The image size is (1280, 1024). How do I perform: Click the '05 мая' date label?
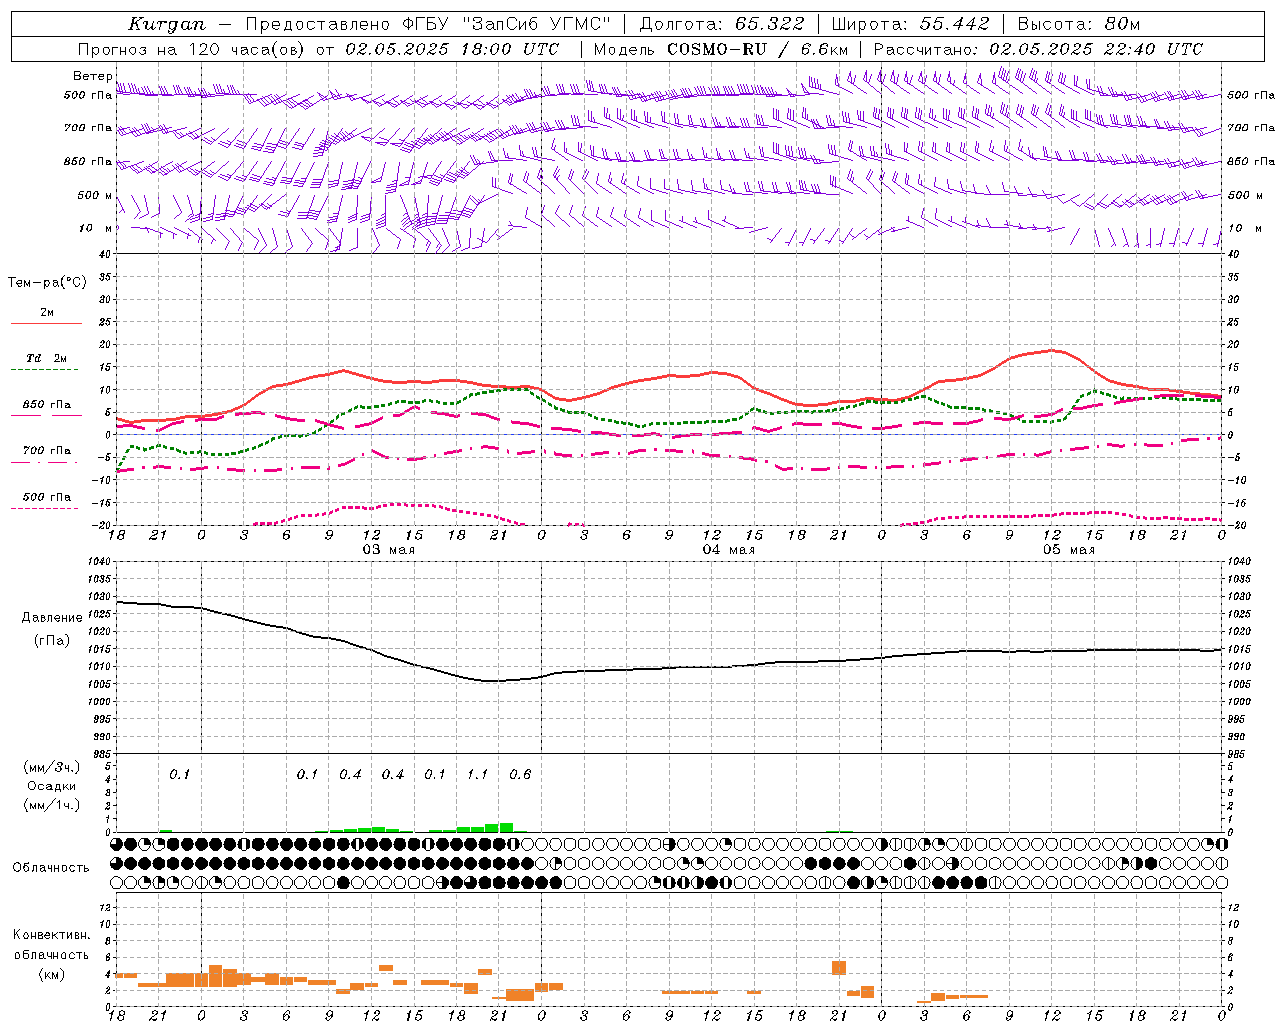1068,550
